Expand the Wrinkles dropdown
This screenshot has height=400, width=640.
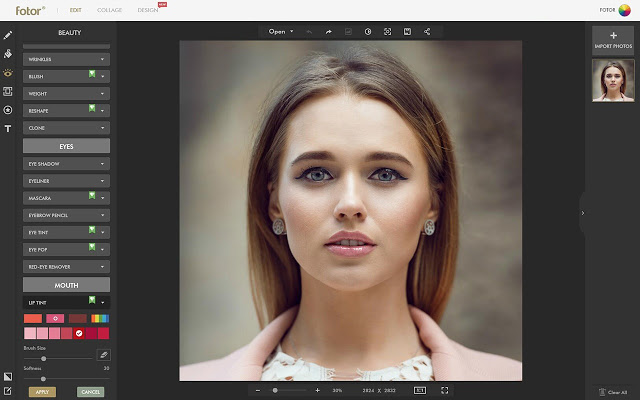pyautogui.click(x=66, y=60)
